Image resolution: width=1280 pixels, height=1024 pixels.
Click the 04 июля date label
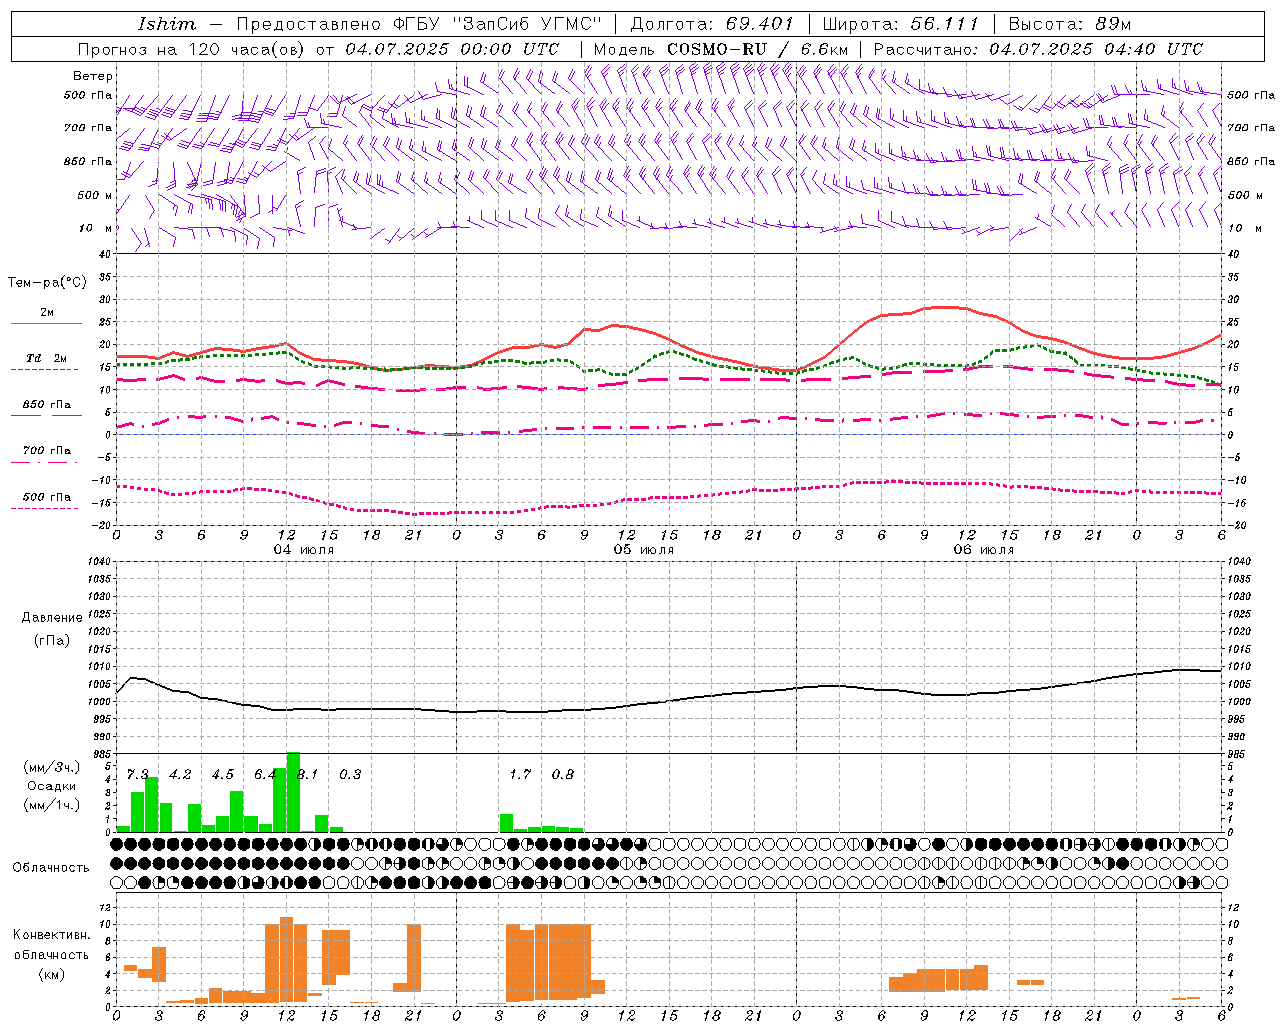pyautogui.click(x=304, y=550)
